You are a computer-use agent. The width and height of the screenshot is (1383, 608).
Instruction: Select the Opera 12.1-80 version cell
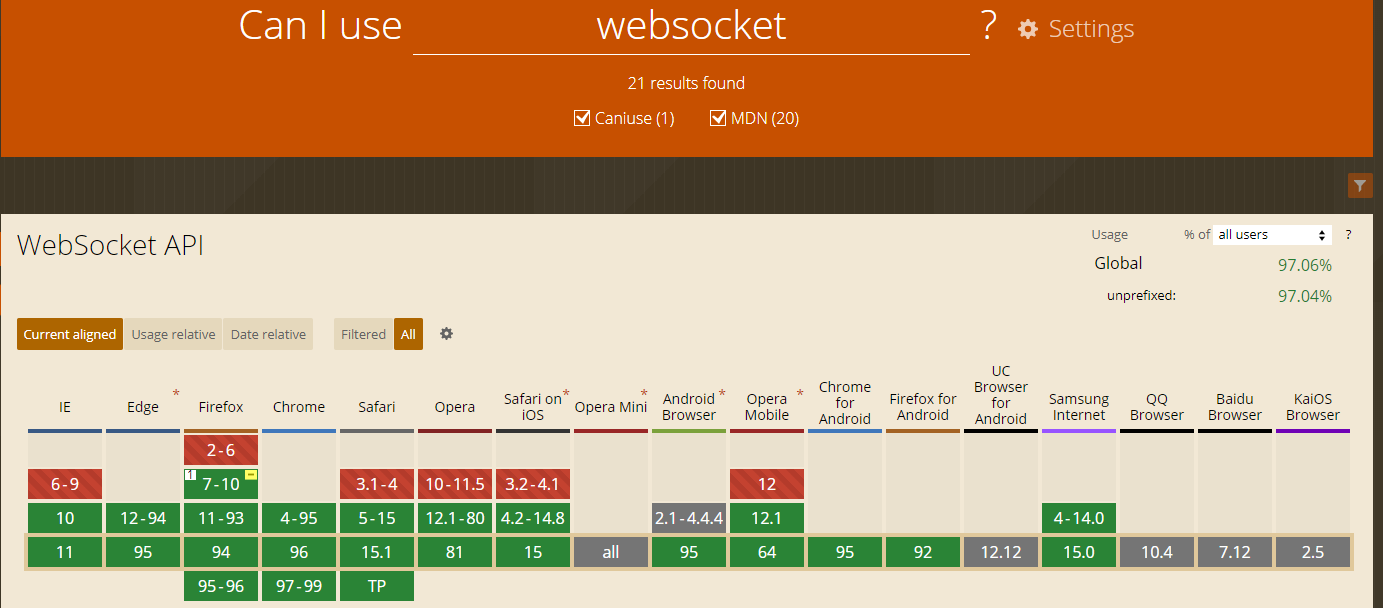tap(455, 518)
